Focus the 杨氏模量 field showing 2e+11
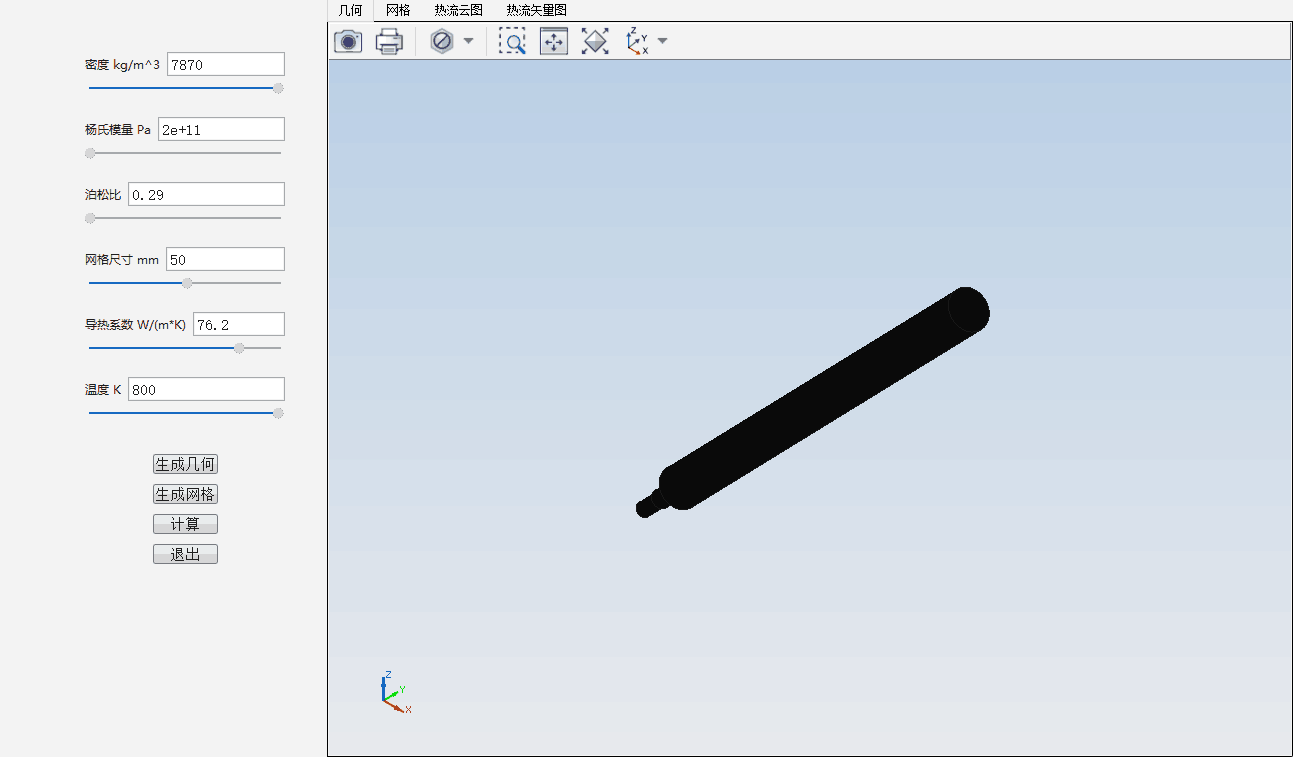1293x757 pixels. pos(221,129)
